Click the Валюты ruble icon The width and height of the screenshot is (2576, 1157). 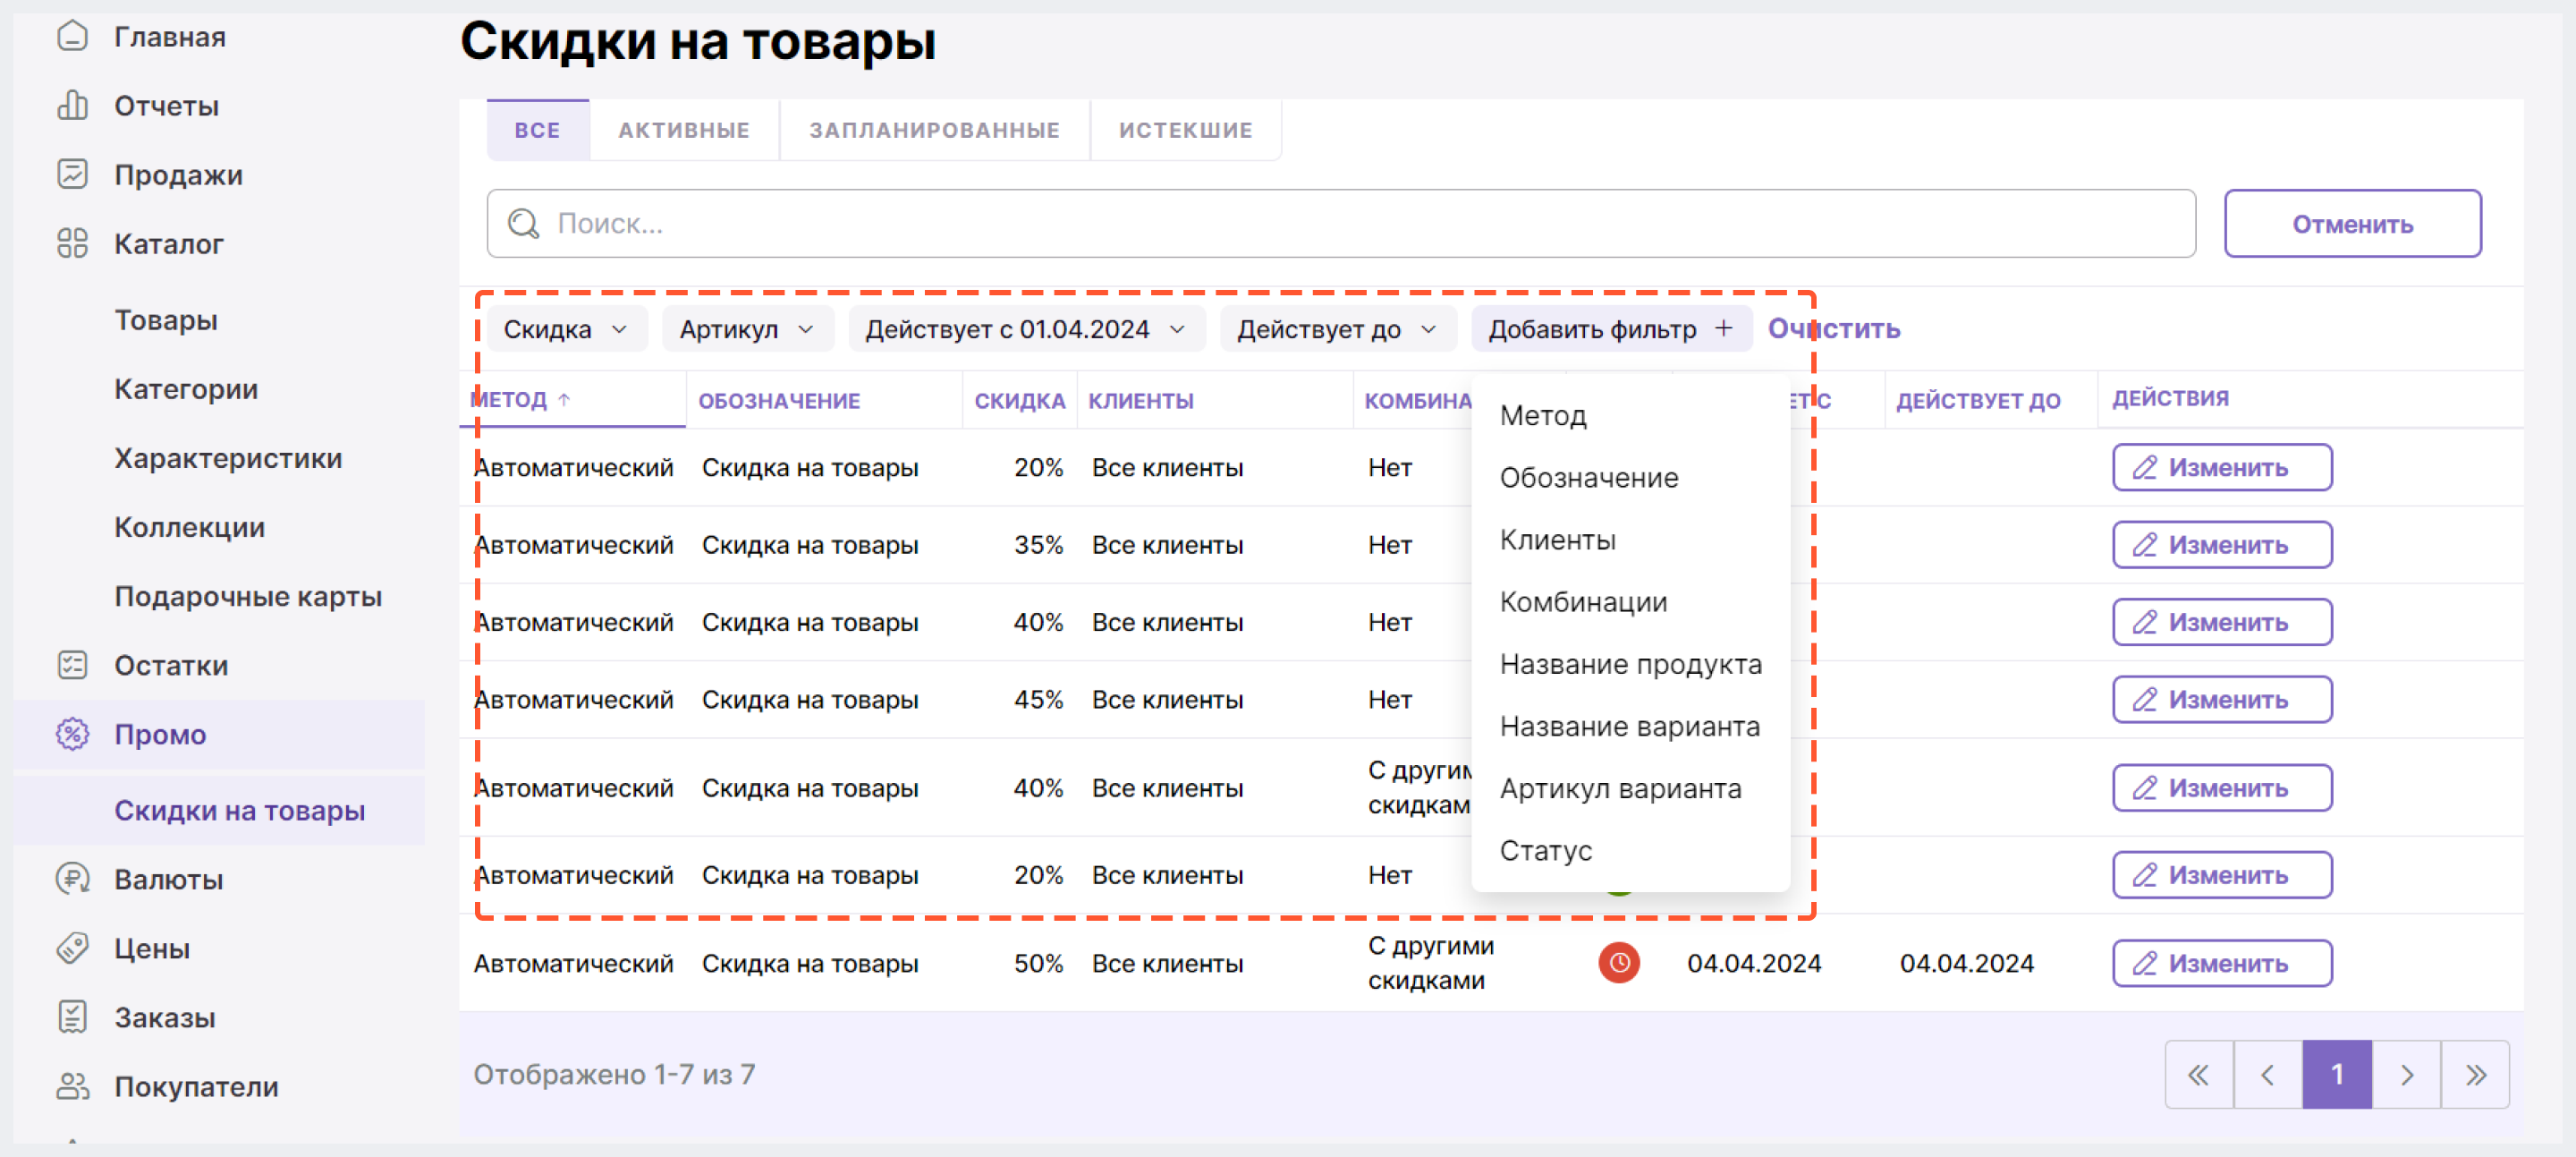(x=72, y=879)
